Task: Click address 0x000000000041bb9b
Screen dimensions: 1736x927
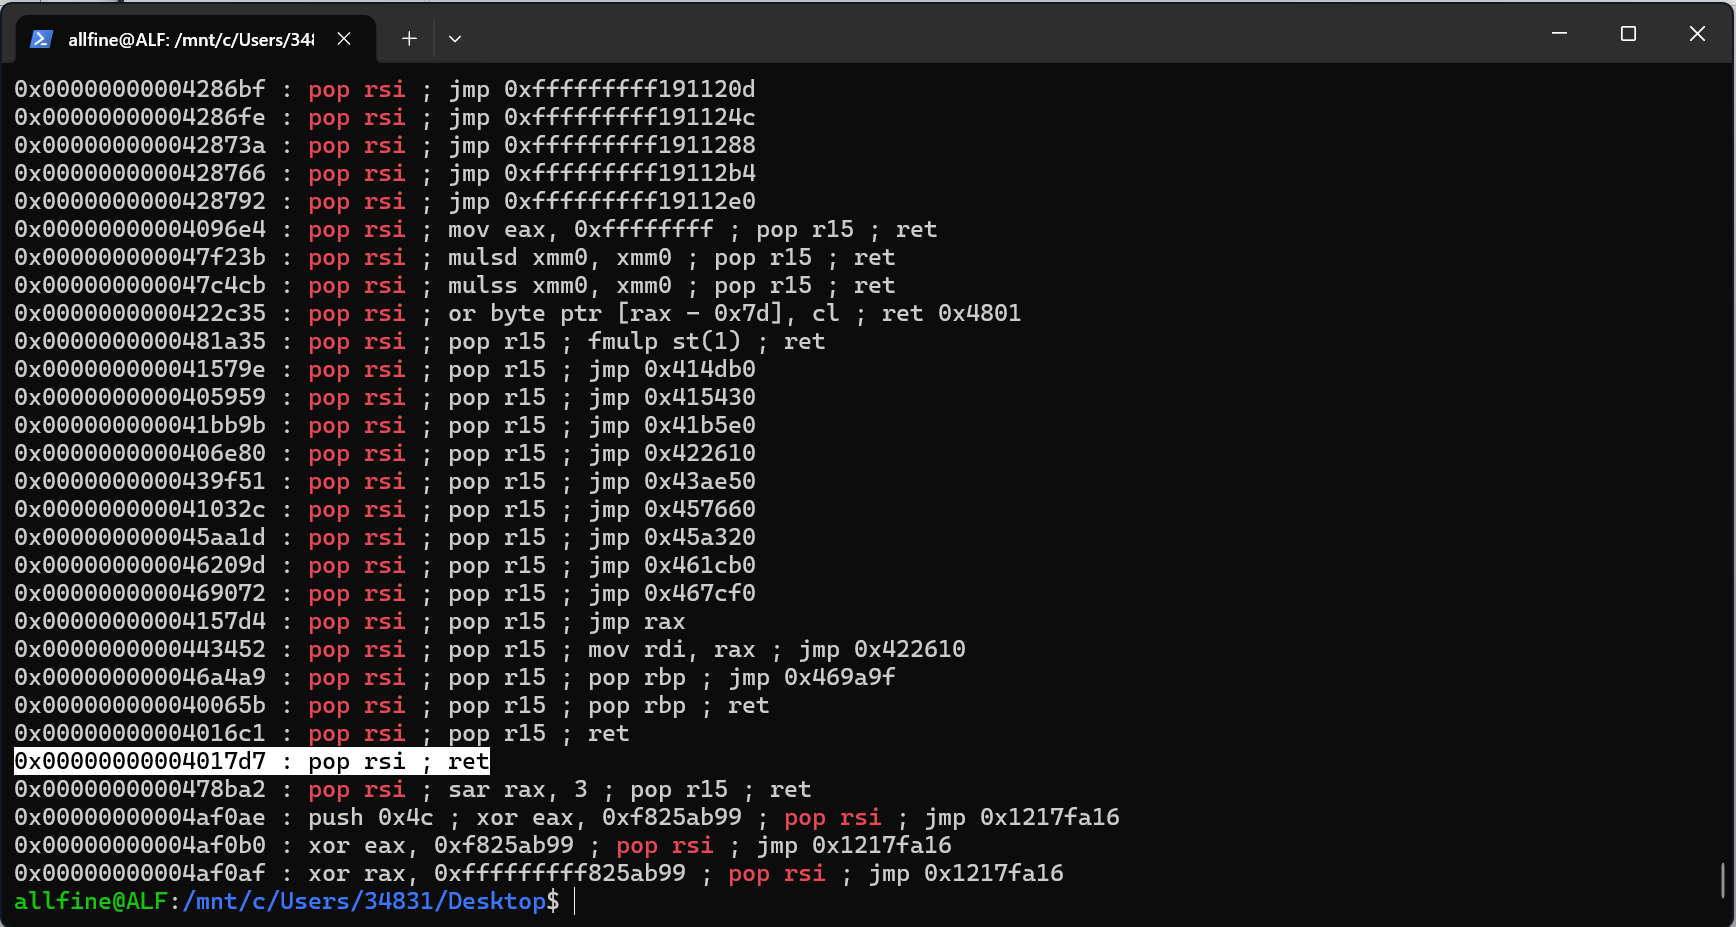Action: pos(140,425)
